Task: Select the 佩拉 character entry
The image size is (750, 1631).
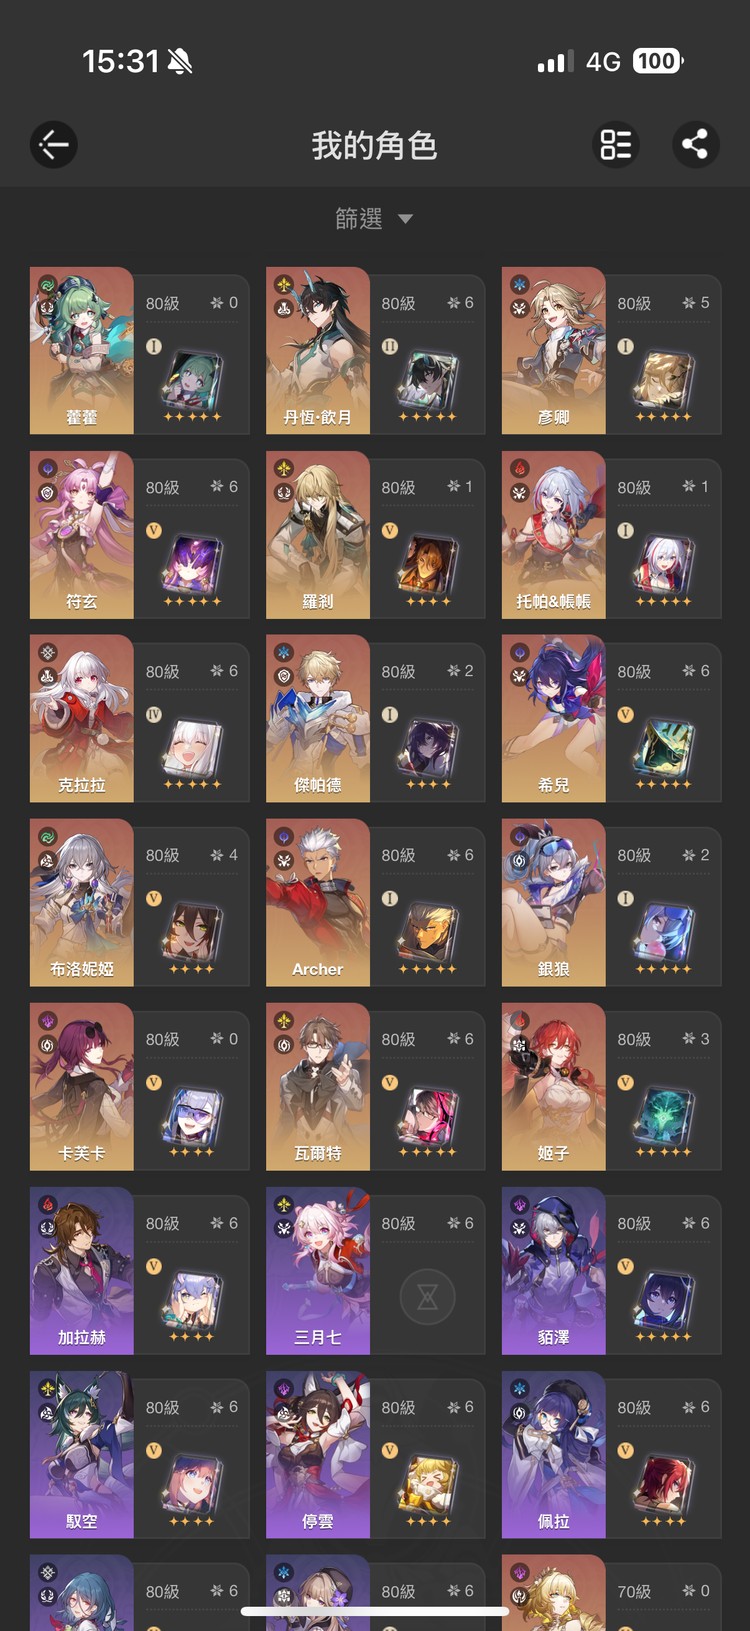Action: [611, 1454]
